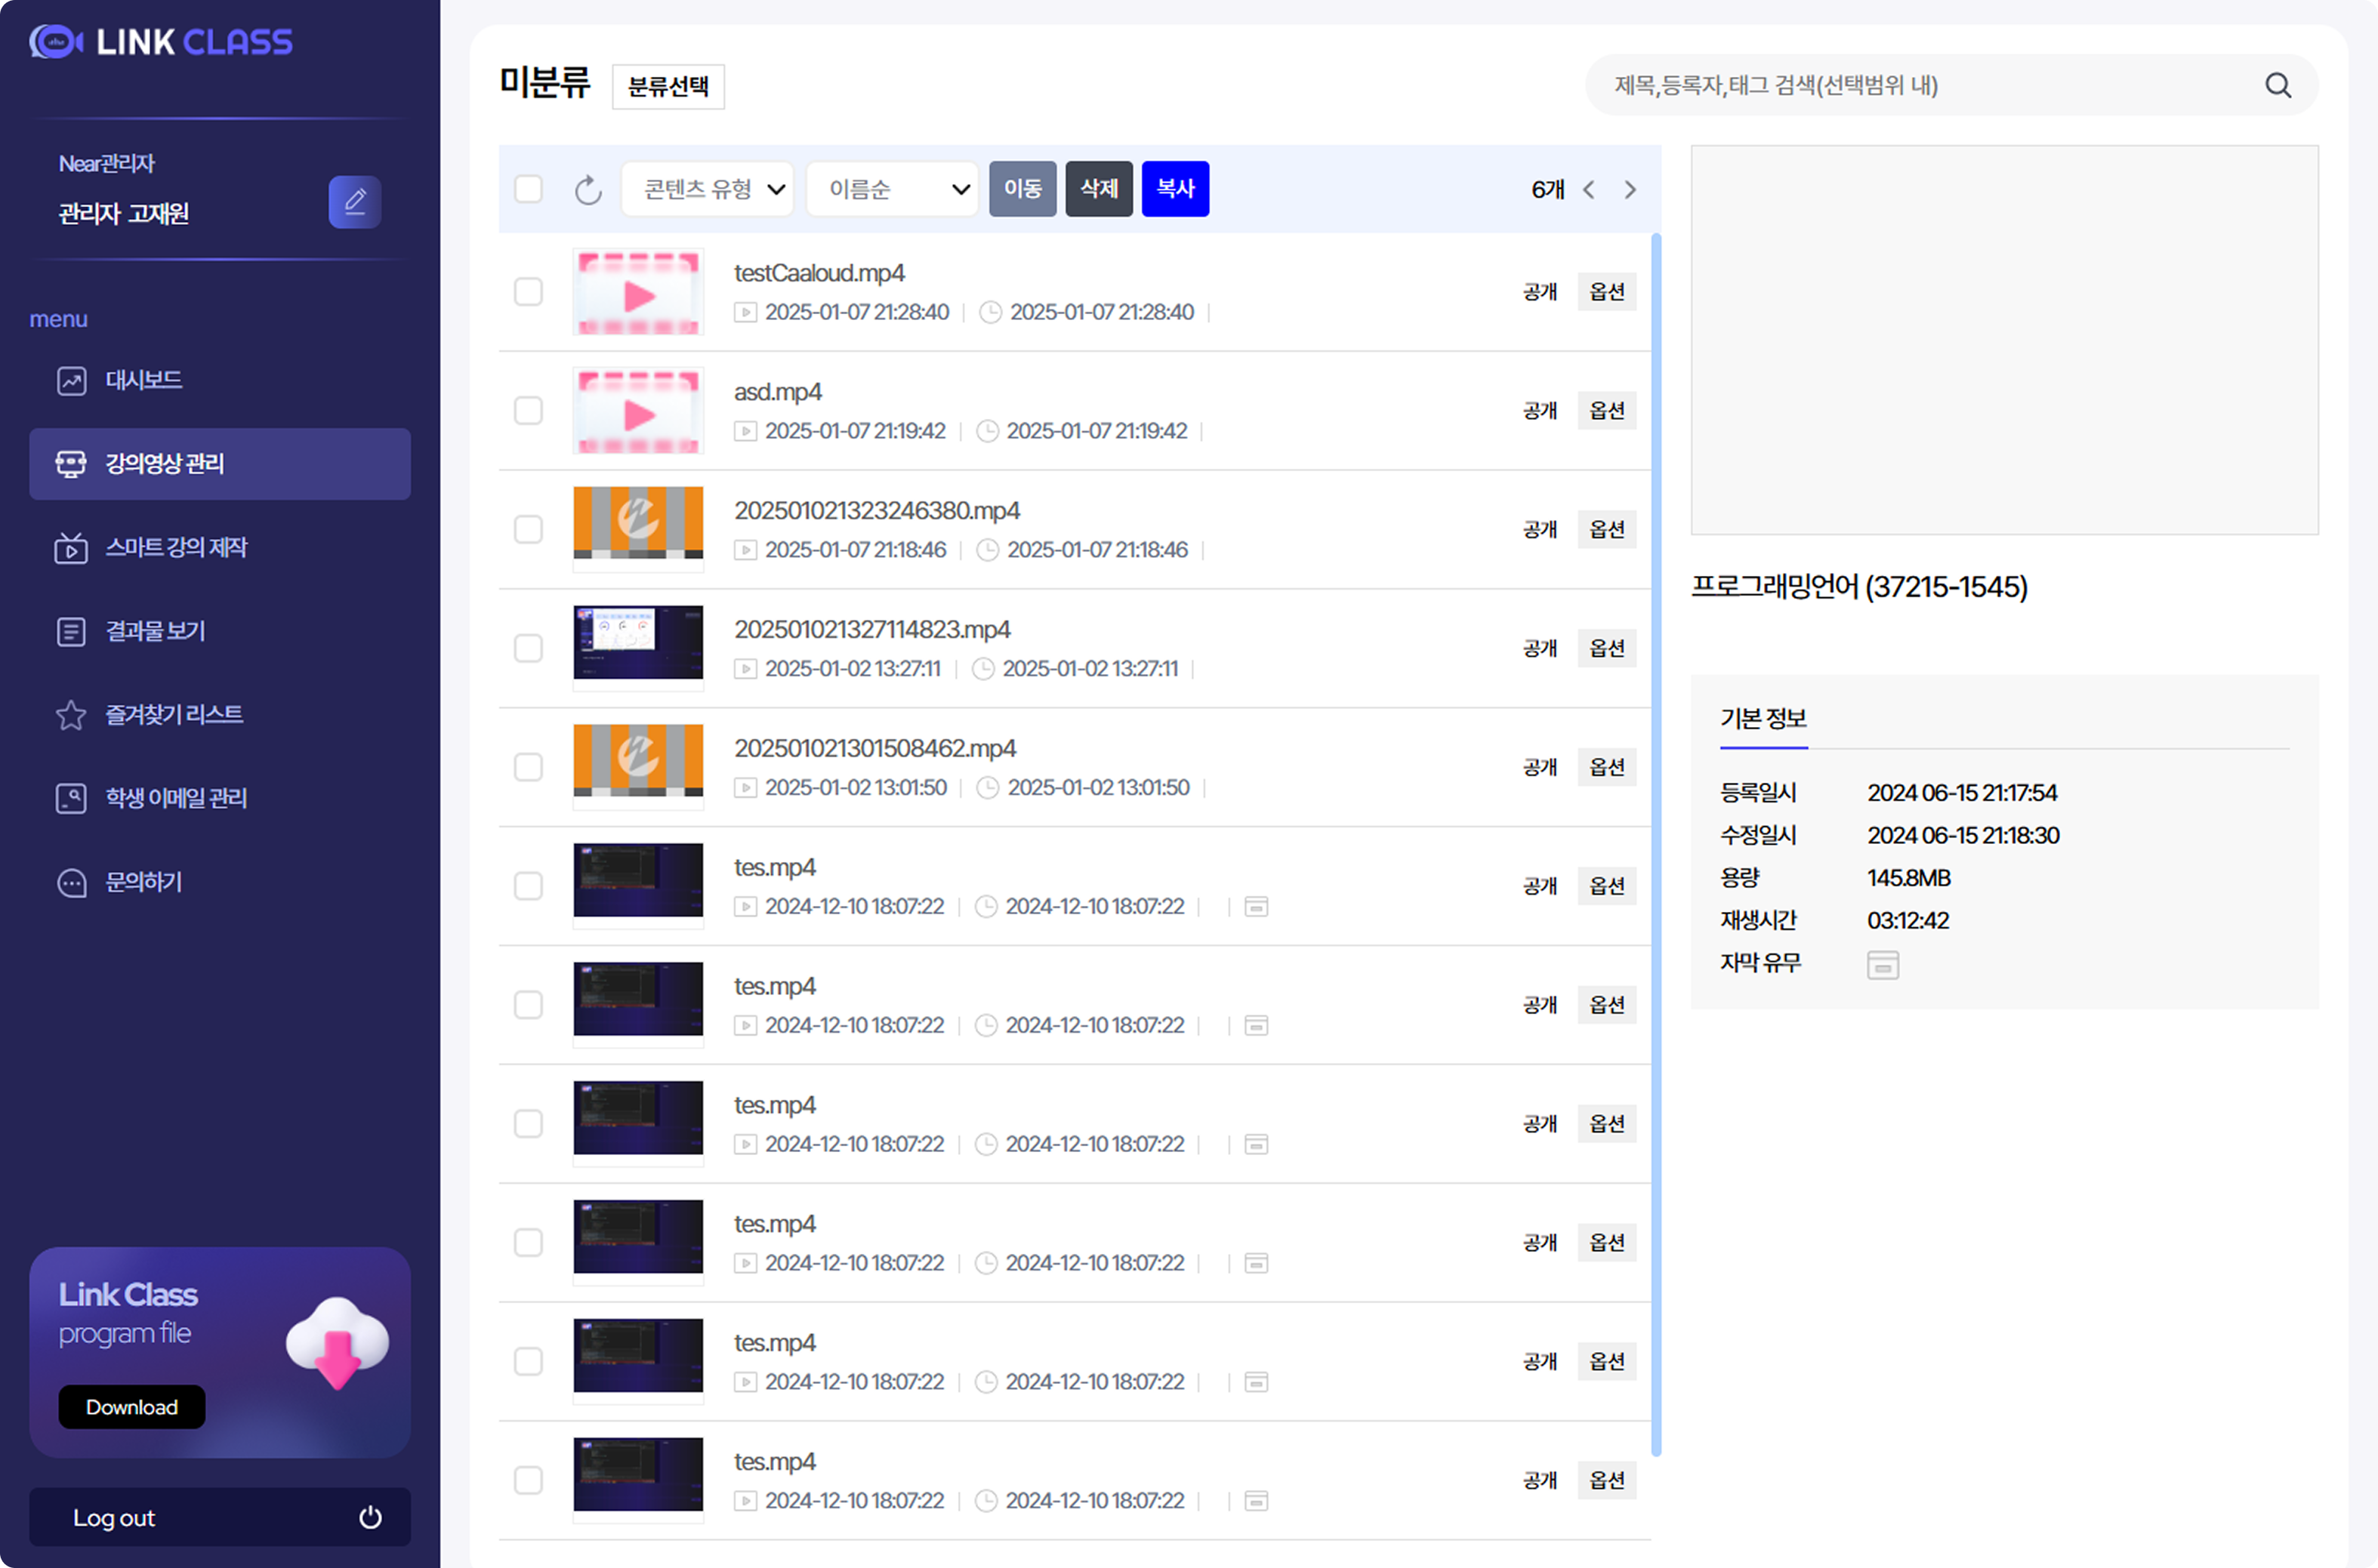Click the edit profile pencil icon
Viewport: 2378px width, 1568px height.
355,202
